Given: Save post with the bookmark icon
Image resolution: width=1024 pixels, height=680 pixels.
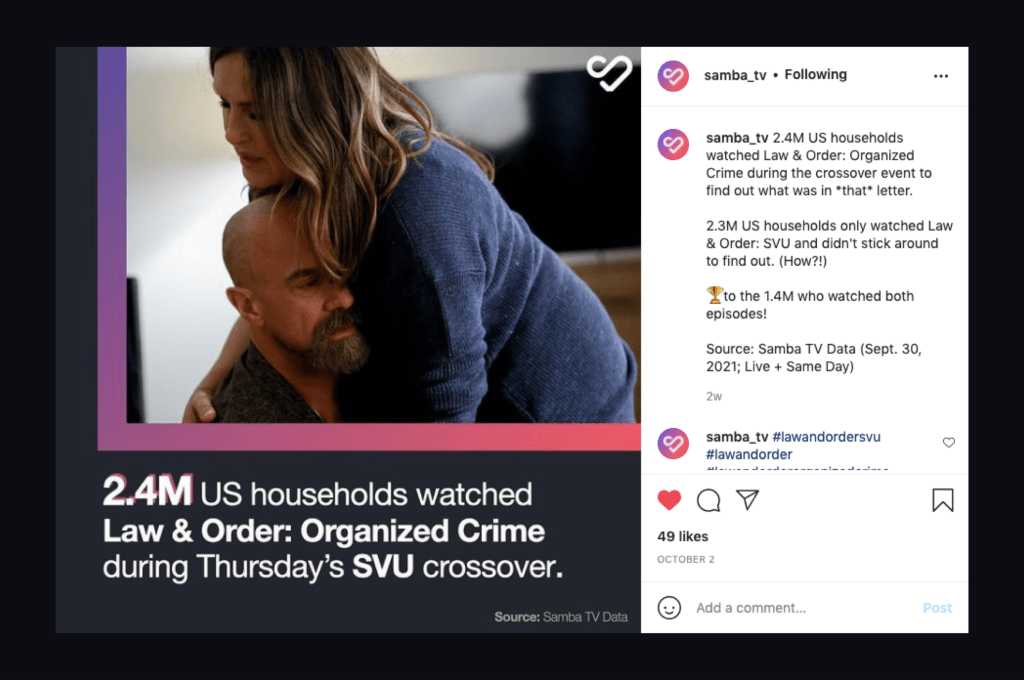Looking at the screenshot, I should click(942, 500).
